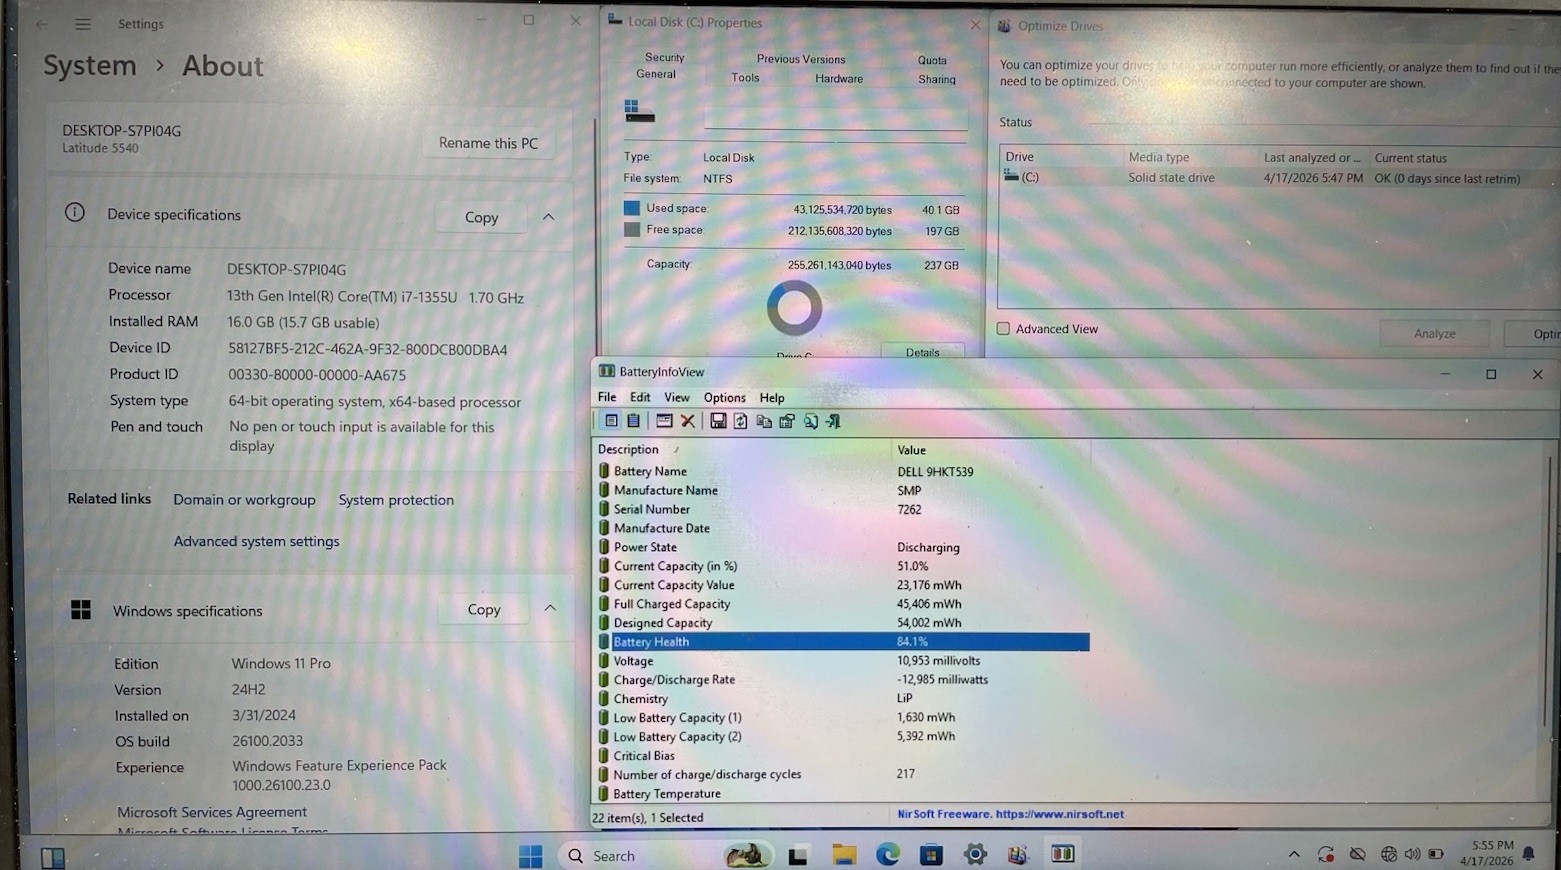Click the disk label text field in Properties
This screenshot has height=870, width=1561.
coord(835,118)
